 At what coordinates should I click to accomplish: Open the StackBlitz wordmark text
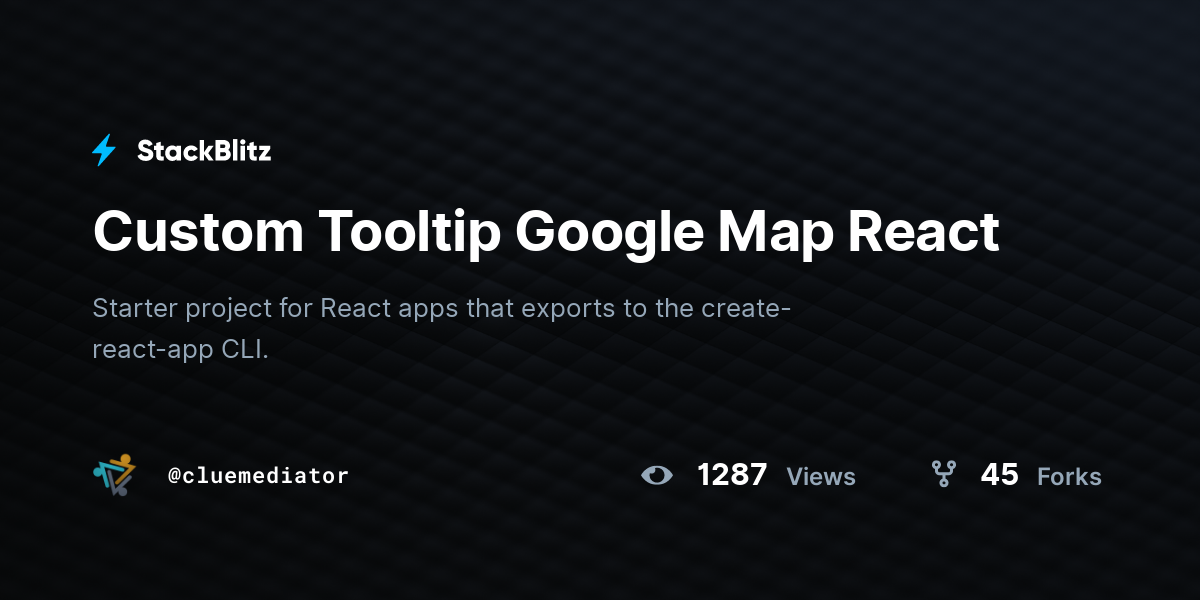[205, 150]
